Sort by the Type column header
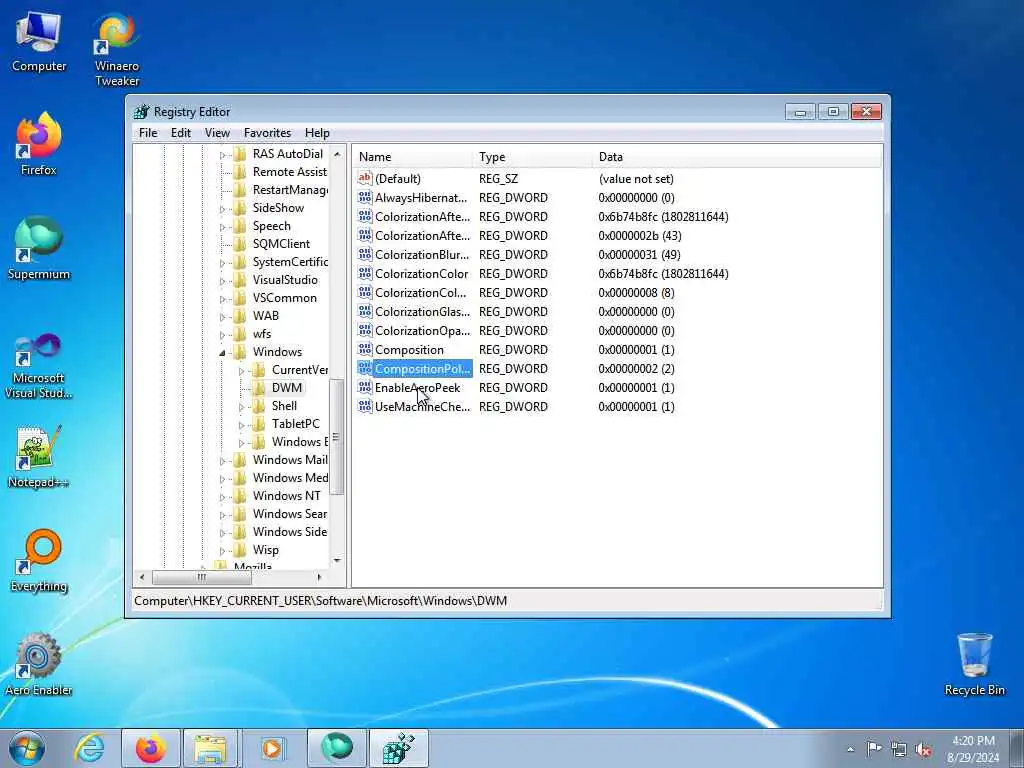 tap(533, 157)
